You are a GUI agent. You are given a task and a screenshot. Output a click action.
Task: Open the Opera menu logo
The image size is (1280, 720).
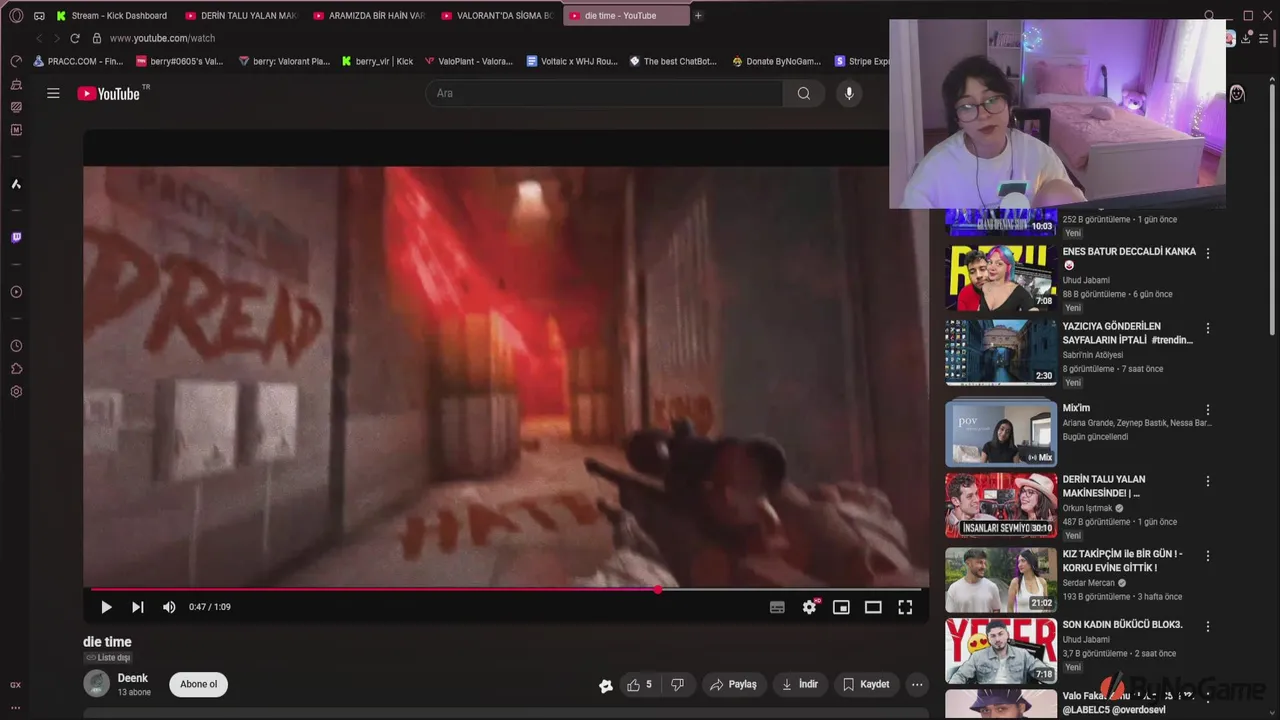[x=16, y=16]
